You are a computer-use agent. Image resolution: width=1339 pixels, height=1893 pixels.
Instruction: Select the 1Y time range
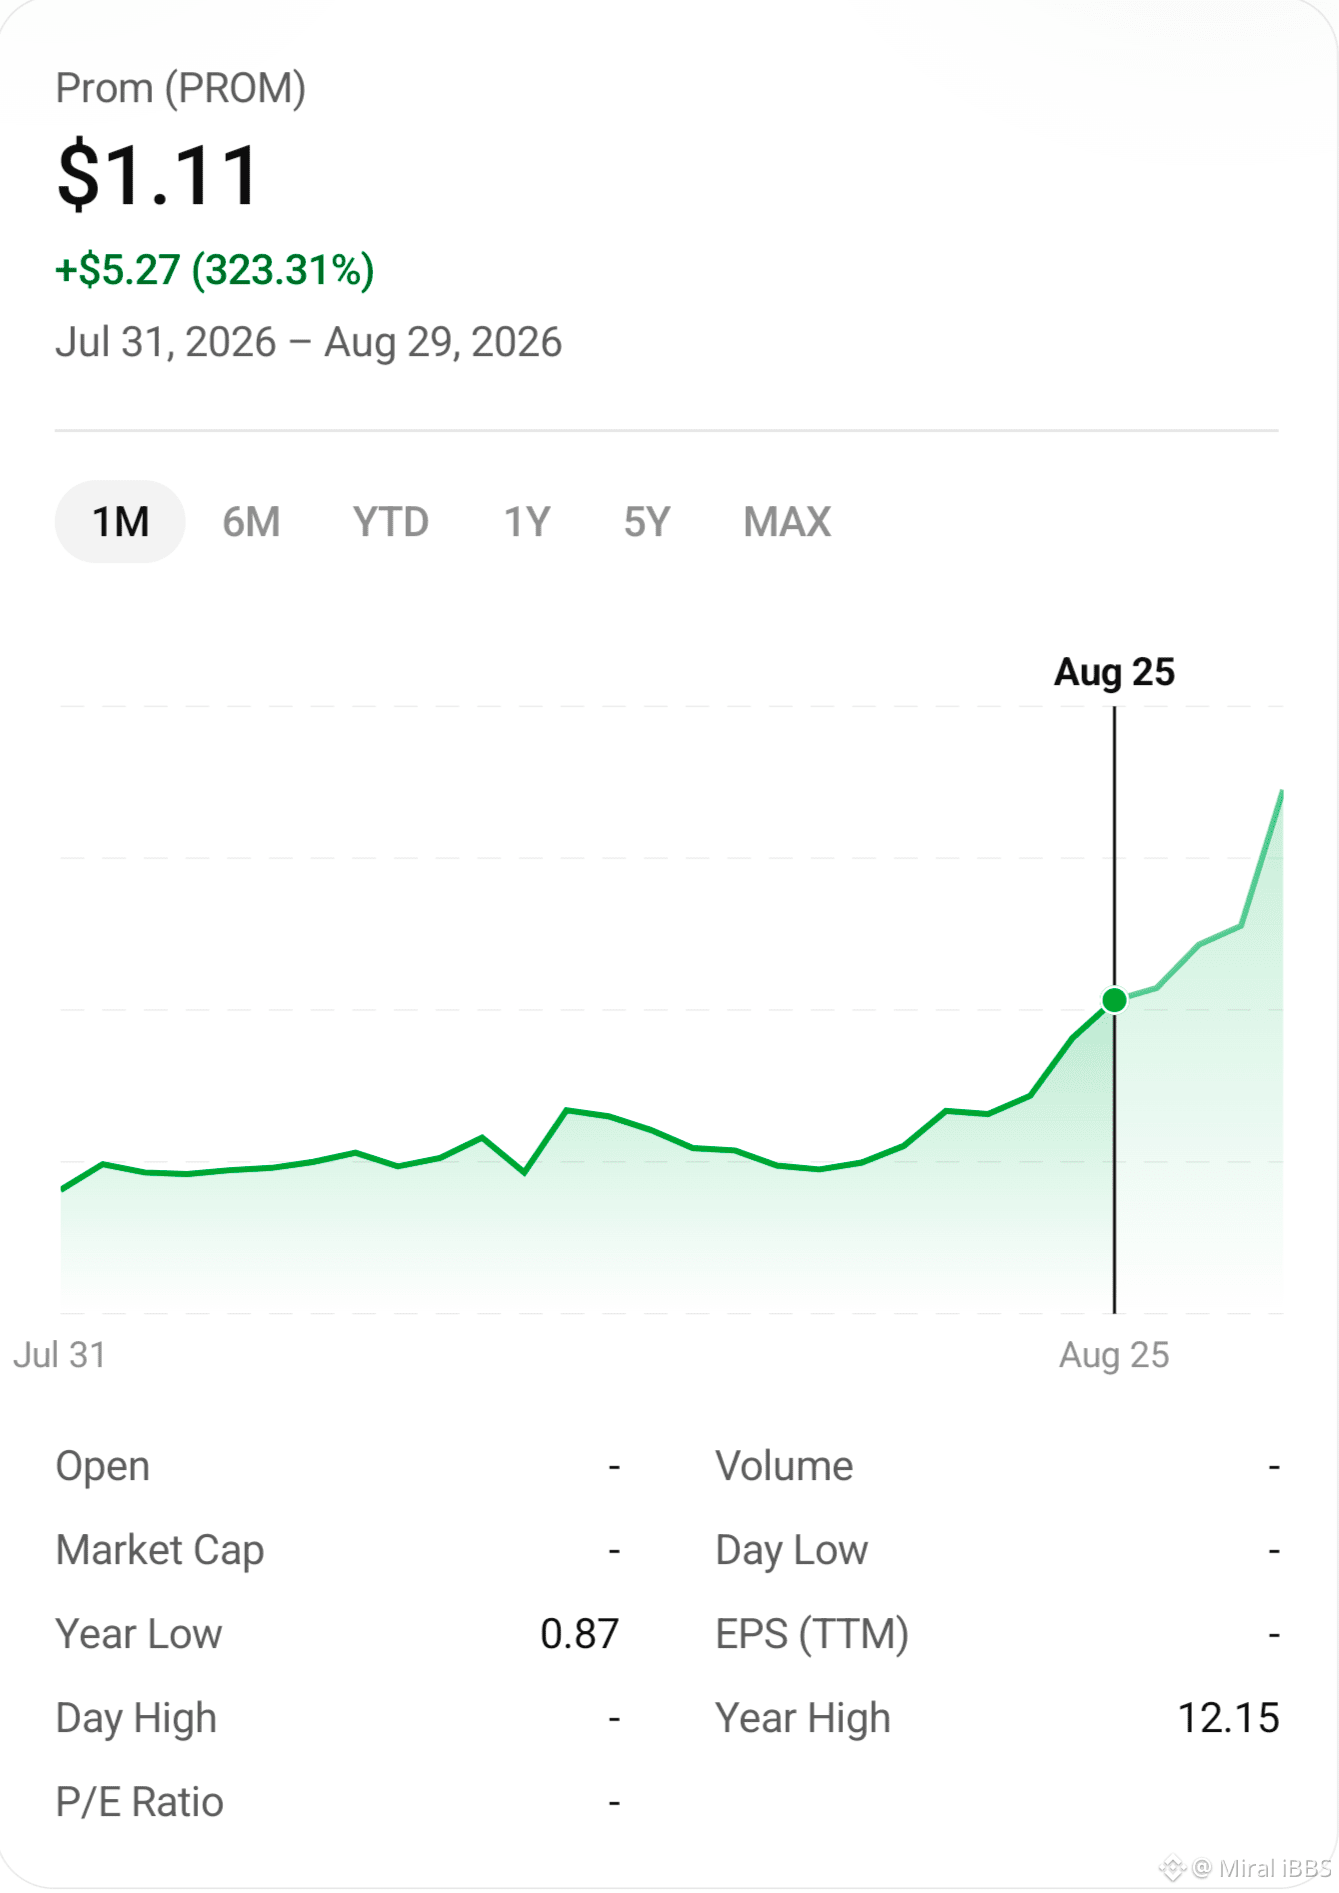[x=527, y=522]
